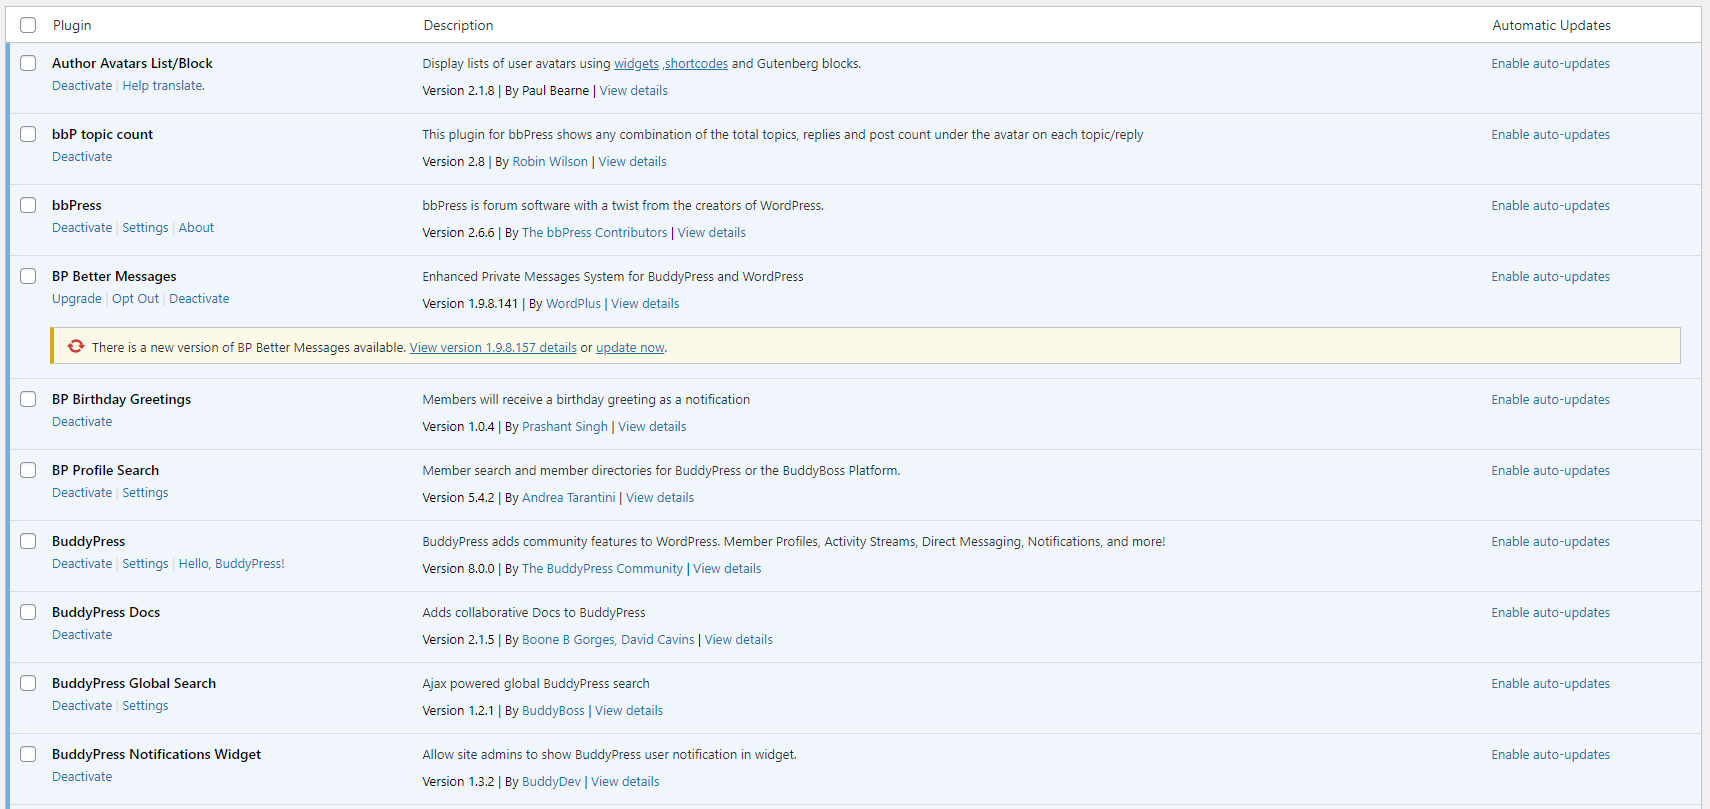Open the WordPlus author link
1710x809 pixels.
(x=573, y=304)
